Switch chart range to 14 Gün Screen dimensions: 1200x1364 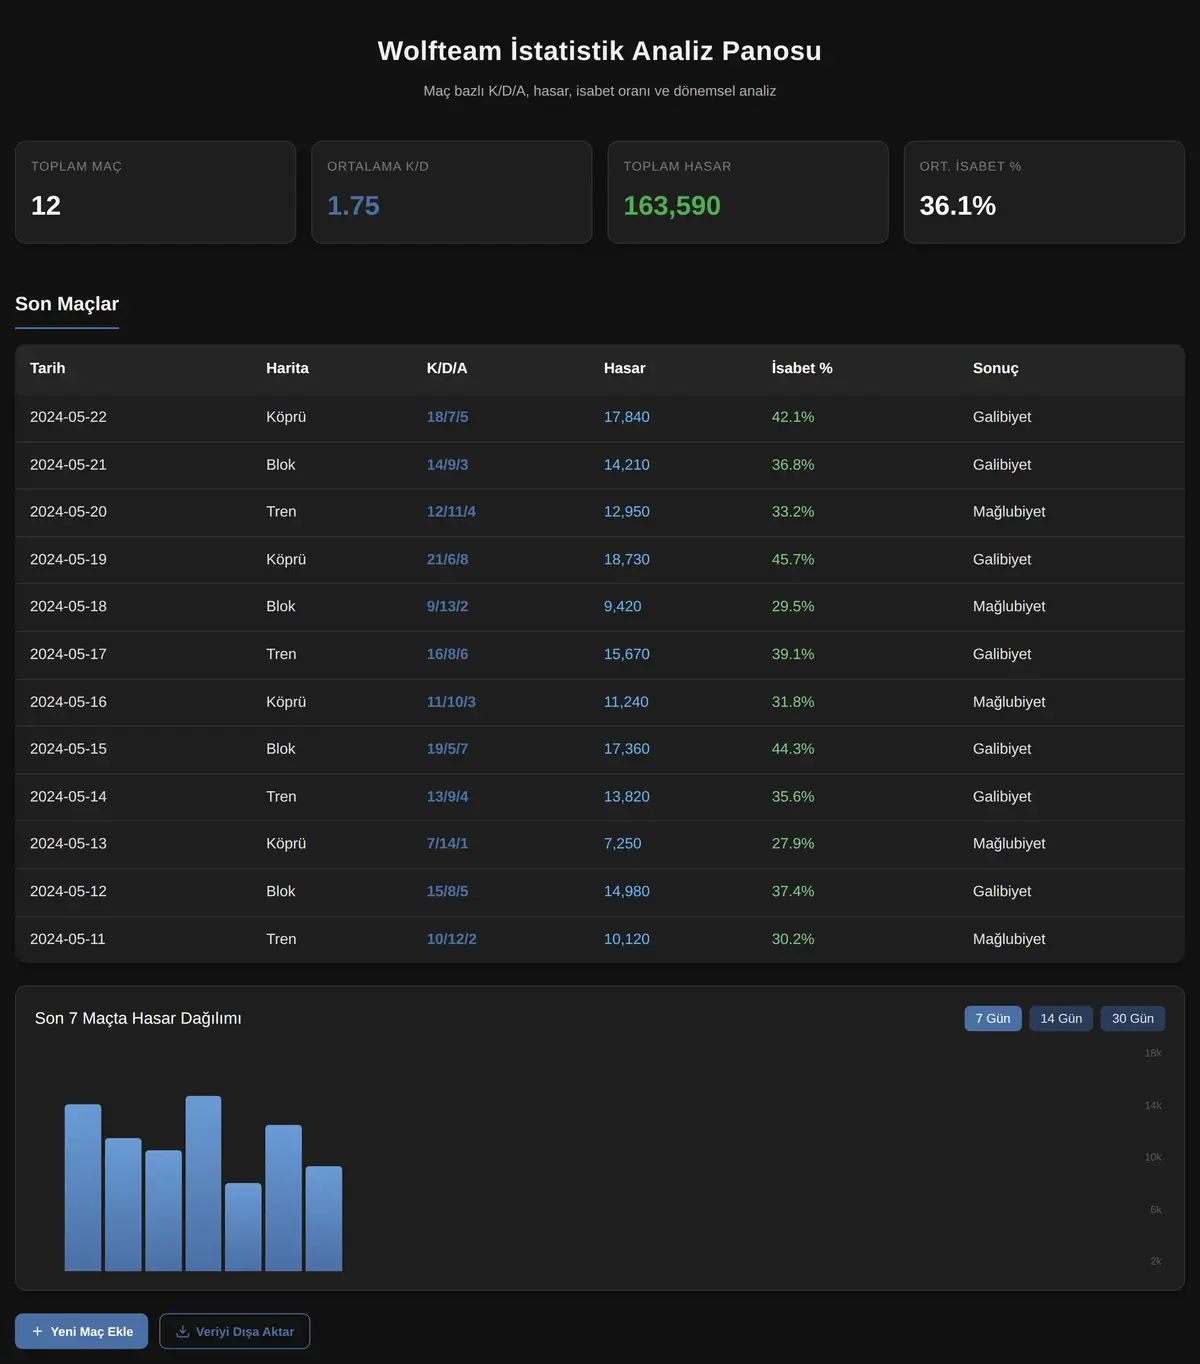click(x=1061, y=1018)
